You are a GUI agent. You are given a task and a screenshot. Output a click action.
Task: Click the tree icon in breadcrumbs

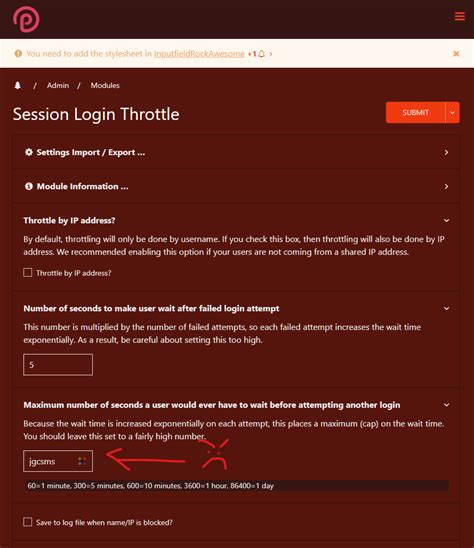pyautogui.click(x=17, y=85)
